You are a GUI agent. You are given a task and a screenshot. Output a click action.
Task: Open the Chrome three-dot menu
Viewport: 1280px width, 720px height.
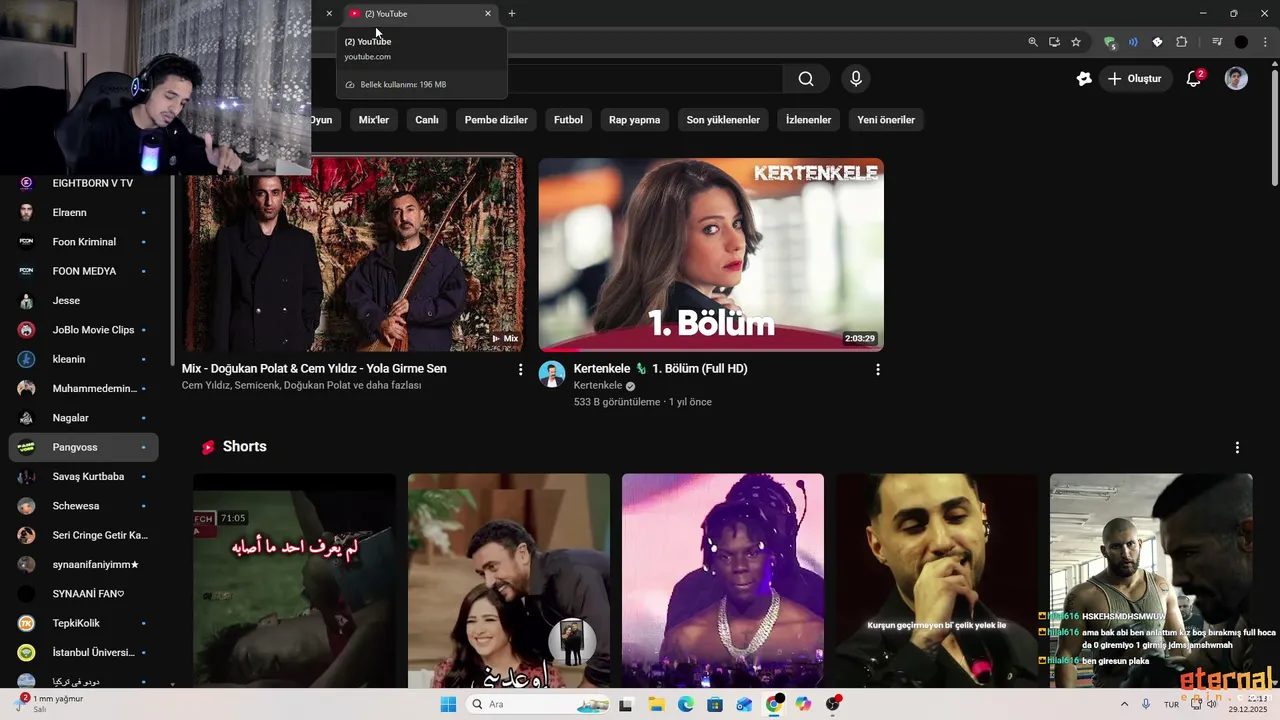pyautogui.click(x=1265, y=42)
